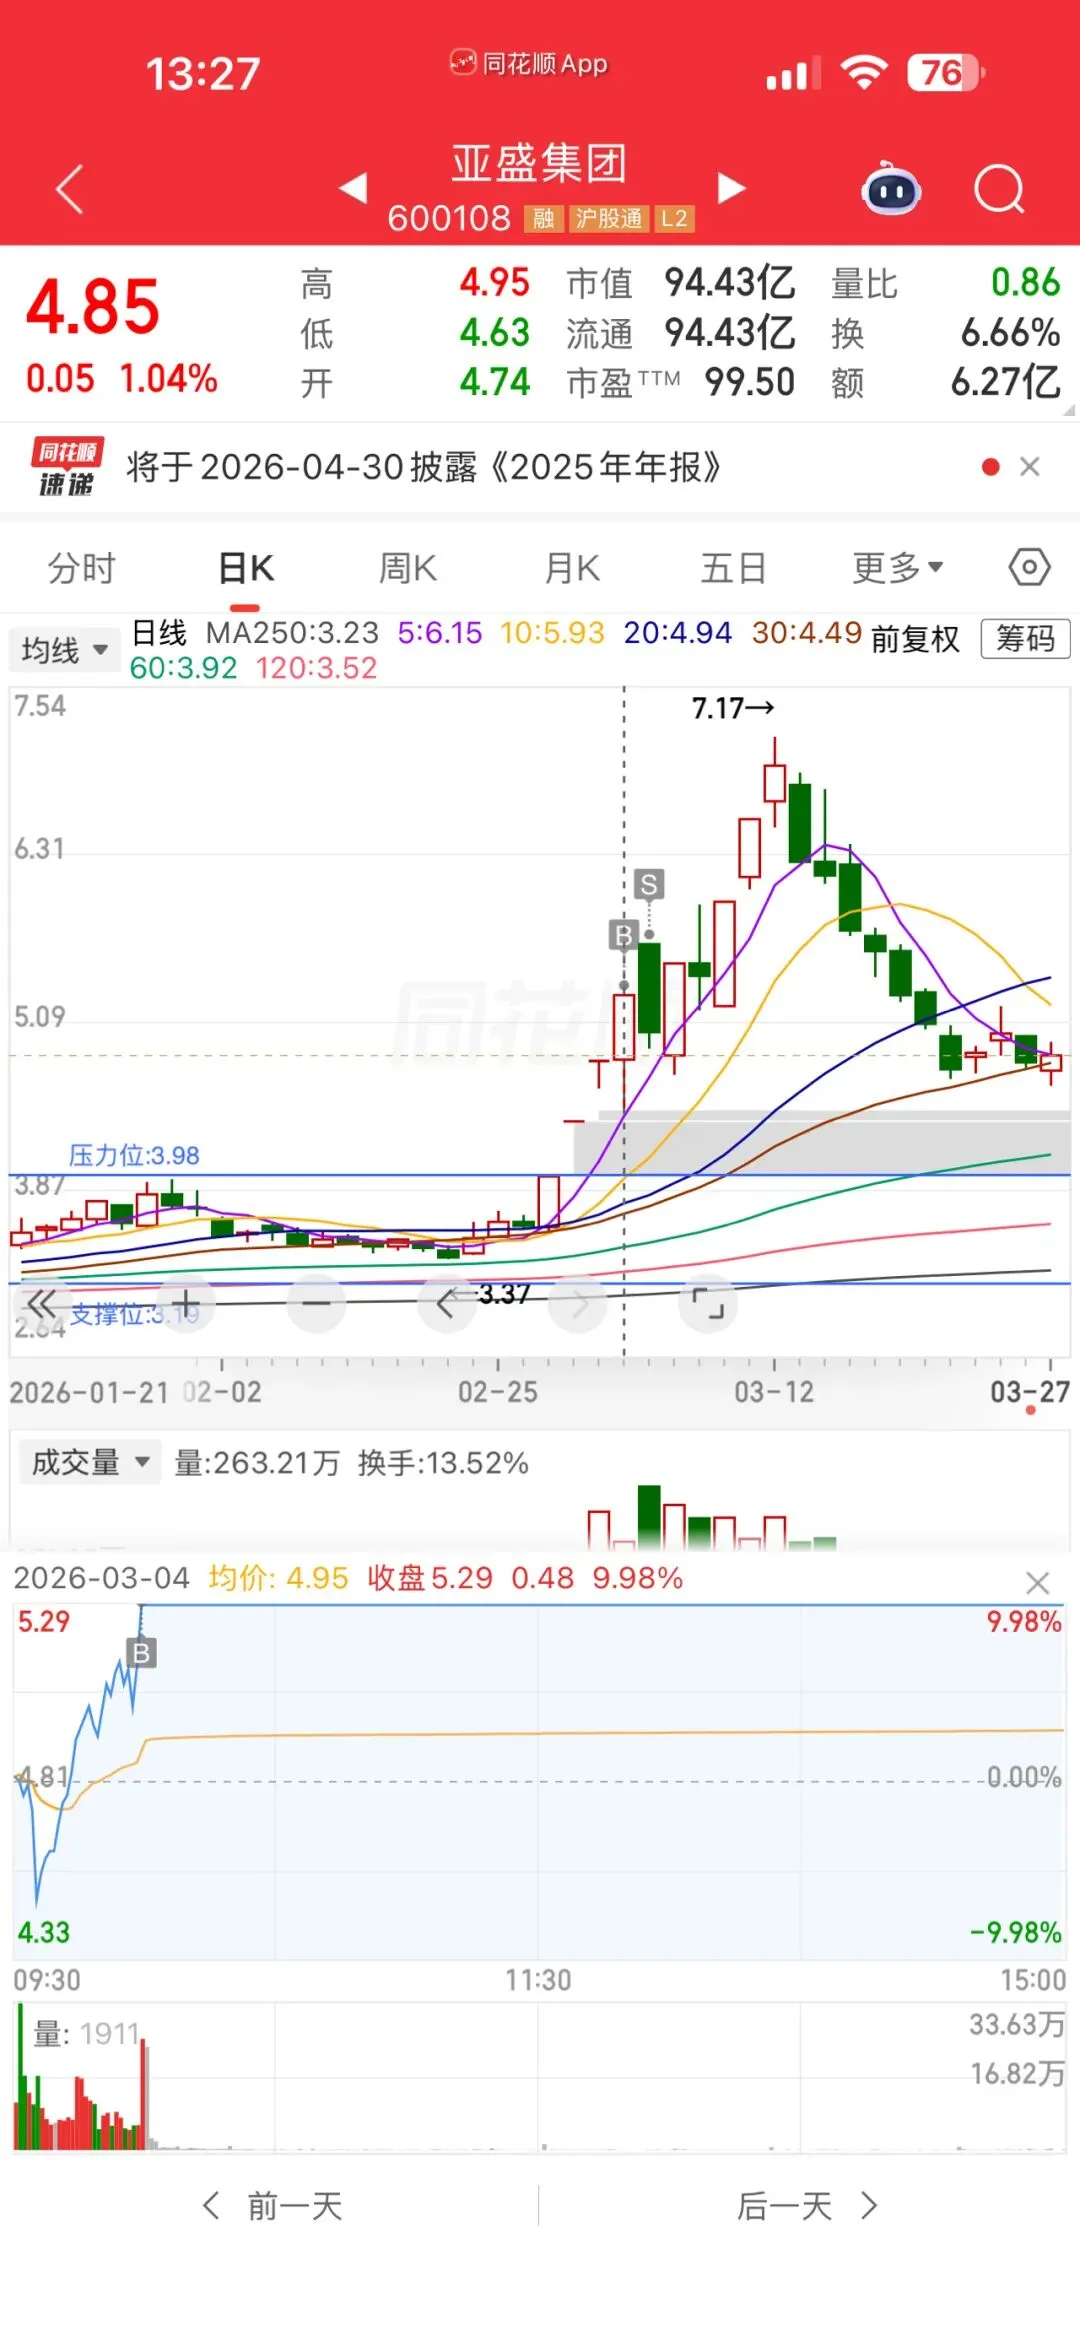Tap the MA250:3.23 indicator label
Viewport: 1080px width, 2341px height.
[292, 632]
